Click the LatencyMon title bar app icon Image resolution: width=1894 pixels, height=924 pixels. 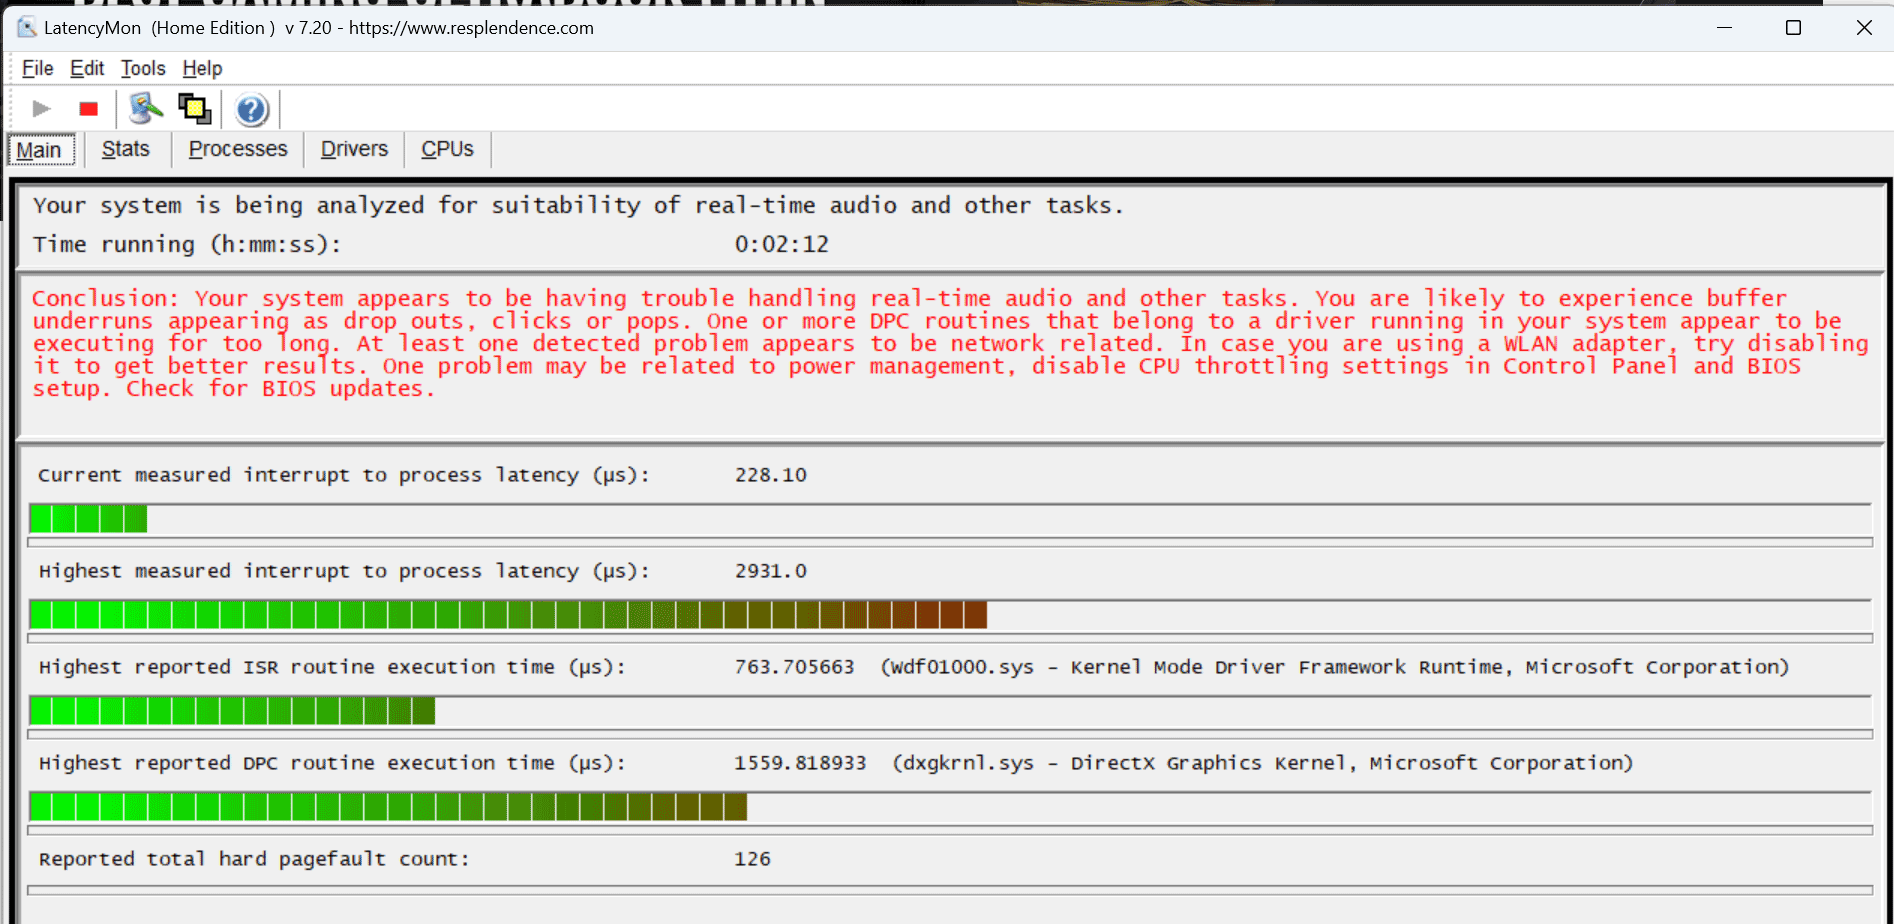coord(26,27)
